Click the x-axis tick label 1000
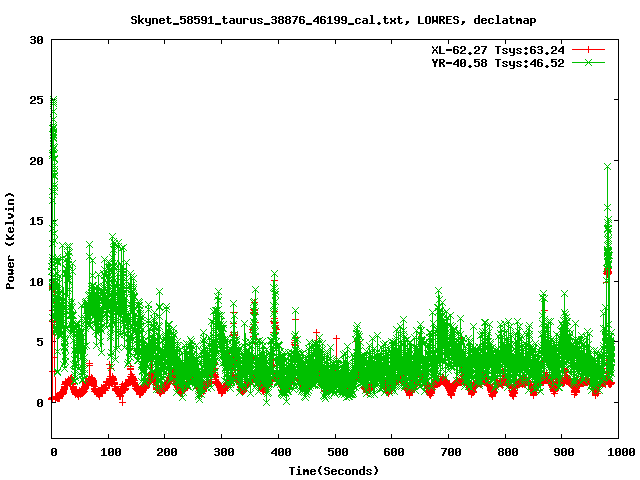Image resolution: width=640 pixels, height=480 pixels. click(x=621, y=452)
